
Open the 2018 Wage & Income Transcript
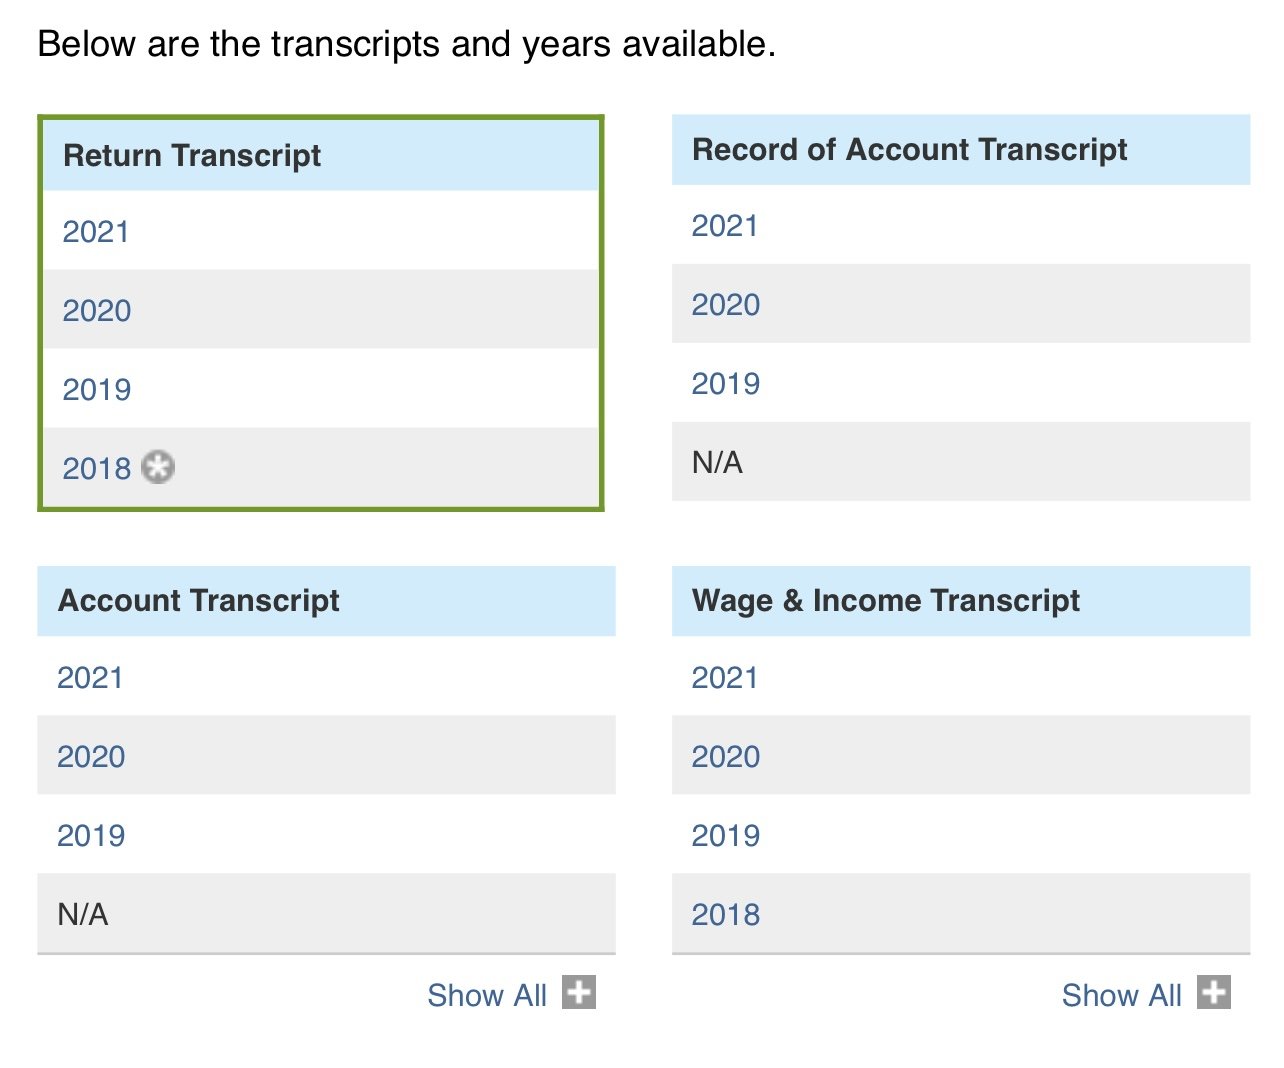(x=726, y=915)
